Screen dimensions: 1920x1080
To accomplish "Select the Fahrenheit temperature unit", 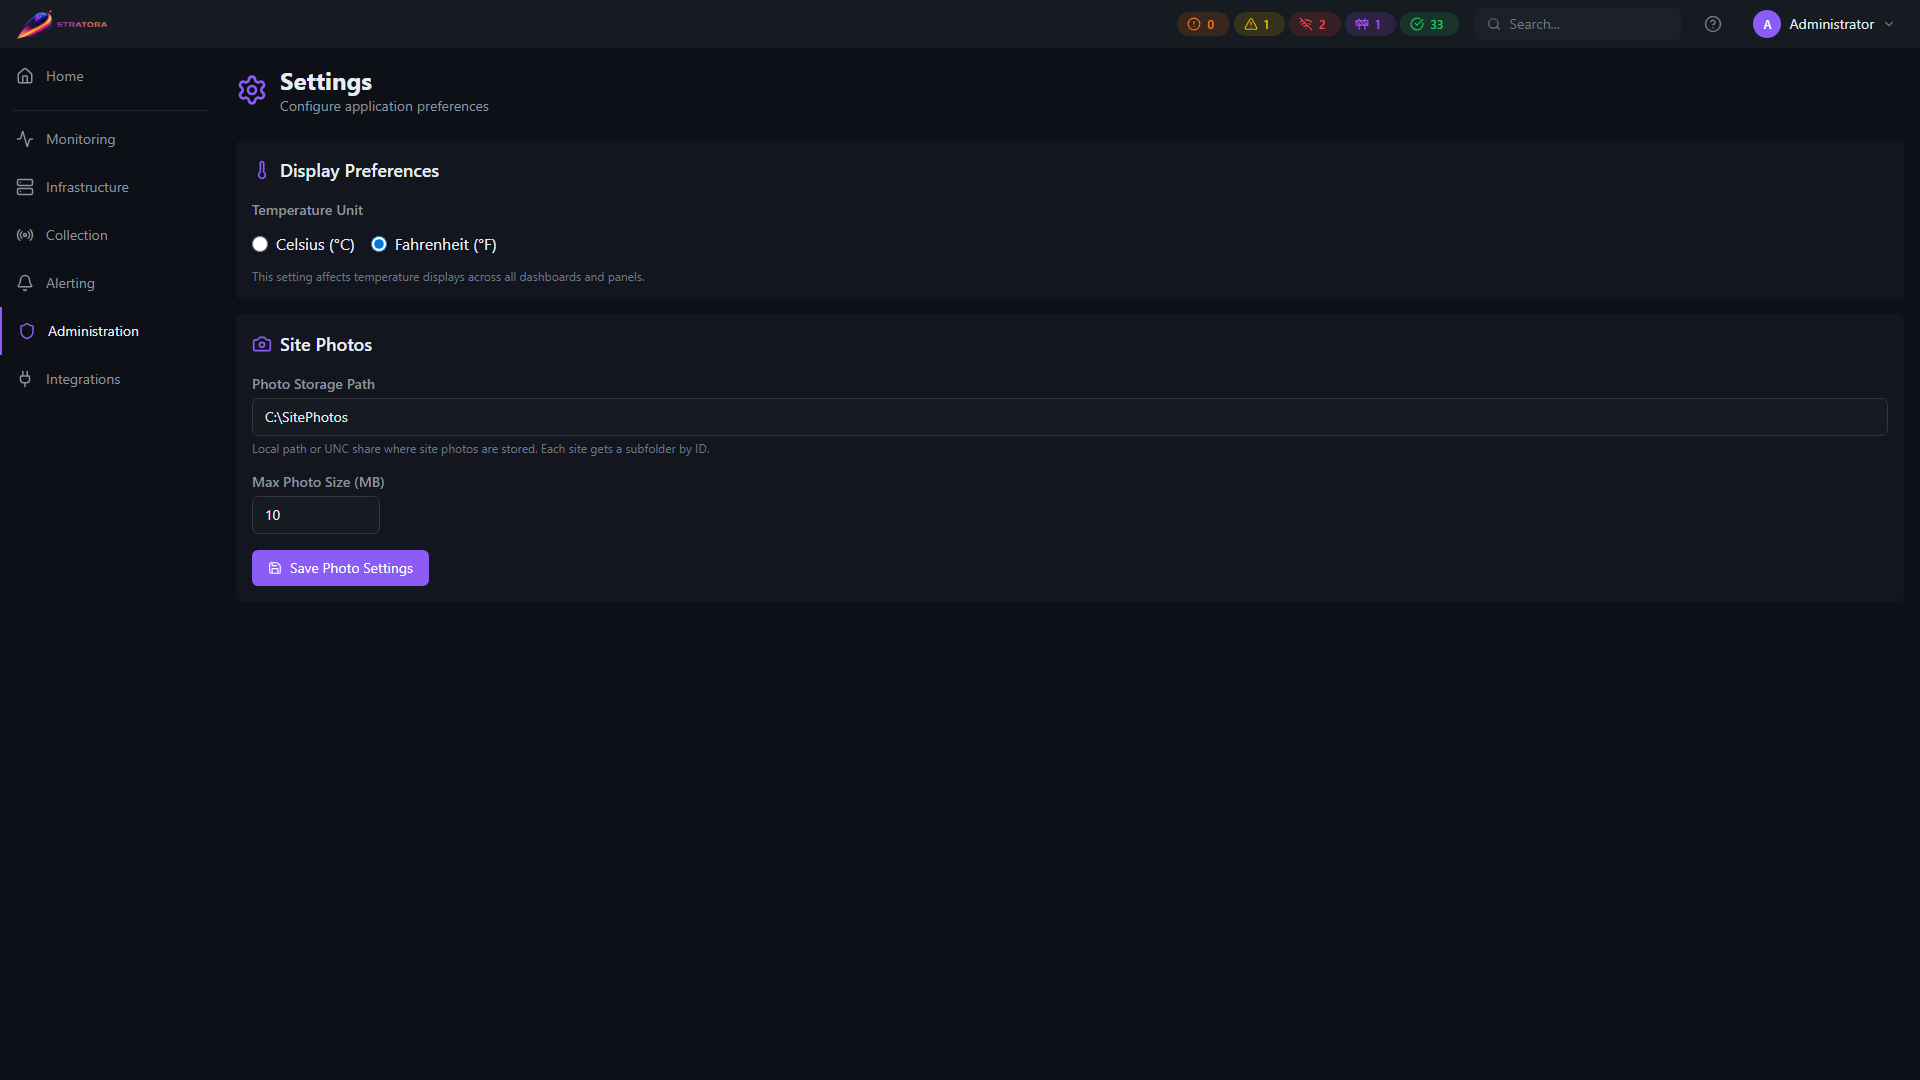I will click(x=379, y=244).
